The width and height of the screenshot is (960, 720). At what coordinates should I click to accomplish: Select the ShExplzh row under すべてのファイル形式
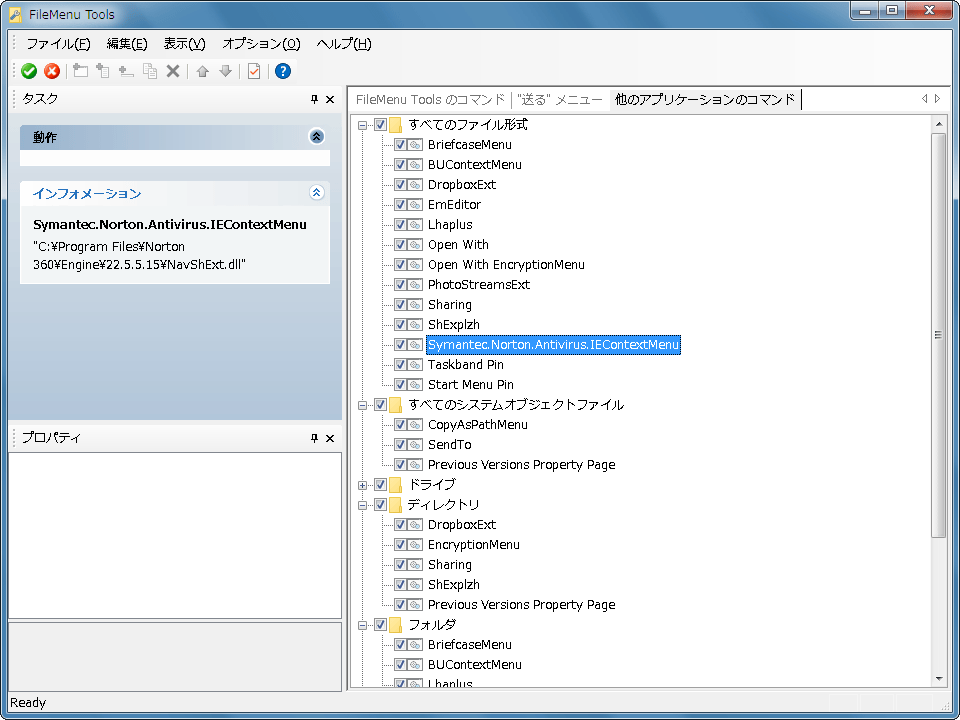pyautogui.click(x=454, y=324)
